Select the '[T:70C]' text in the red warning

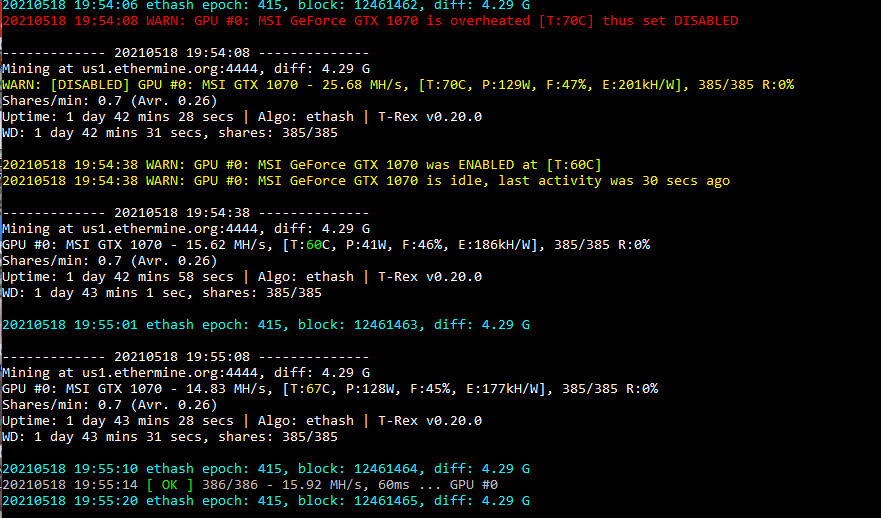pyautogui.click(x=566, y=21)
